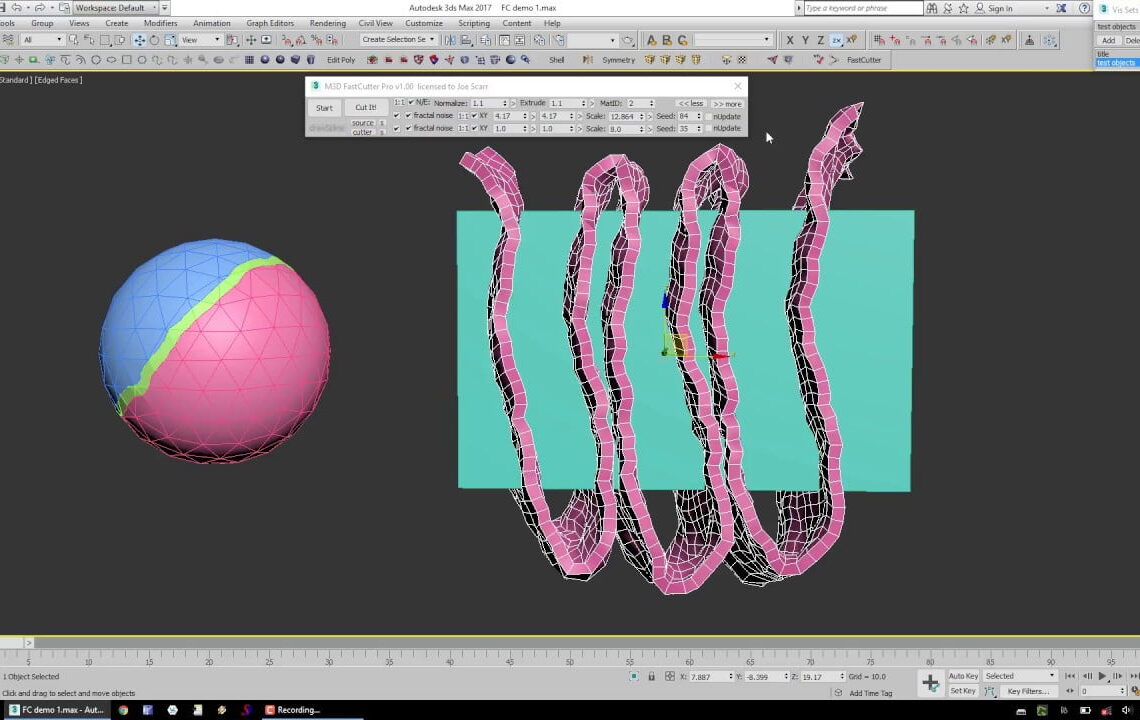Open the selection filter dropdown showing All
Viewport: 1140px width, 720px height.
[x=60, y=39]
